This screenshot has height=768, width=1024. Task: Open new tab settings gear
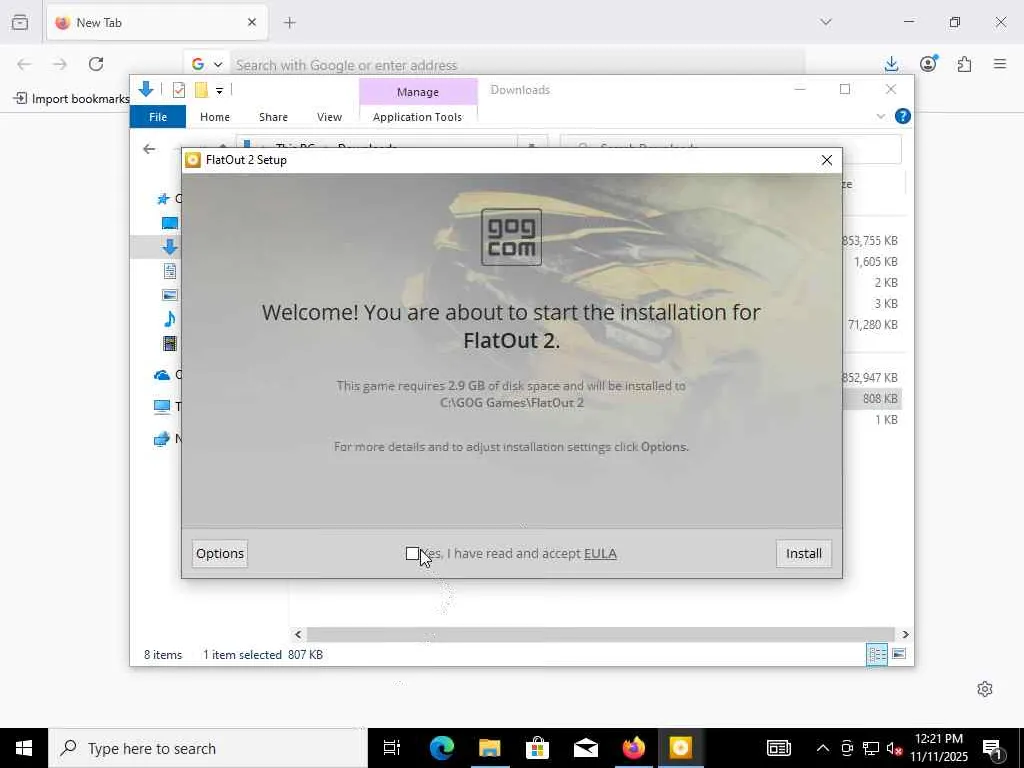coord(985,689)
